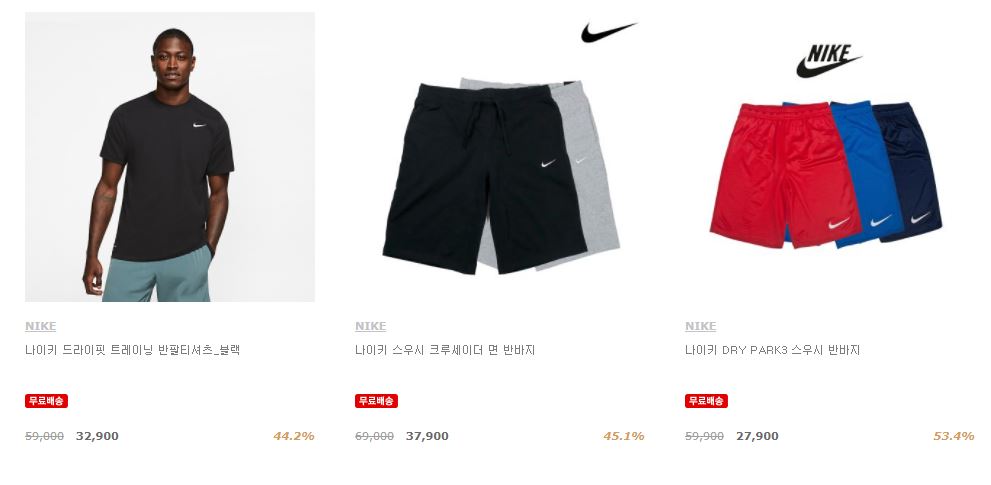Click the NIKE wordmark logo above Park3 shorts
The image size is (991, 485).
828,61
